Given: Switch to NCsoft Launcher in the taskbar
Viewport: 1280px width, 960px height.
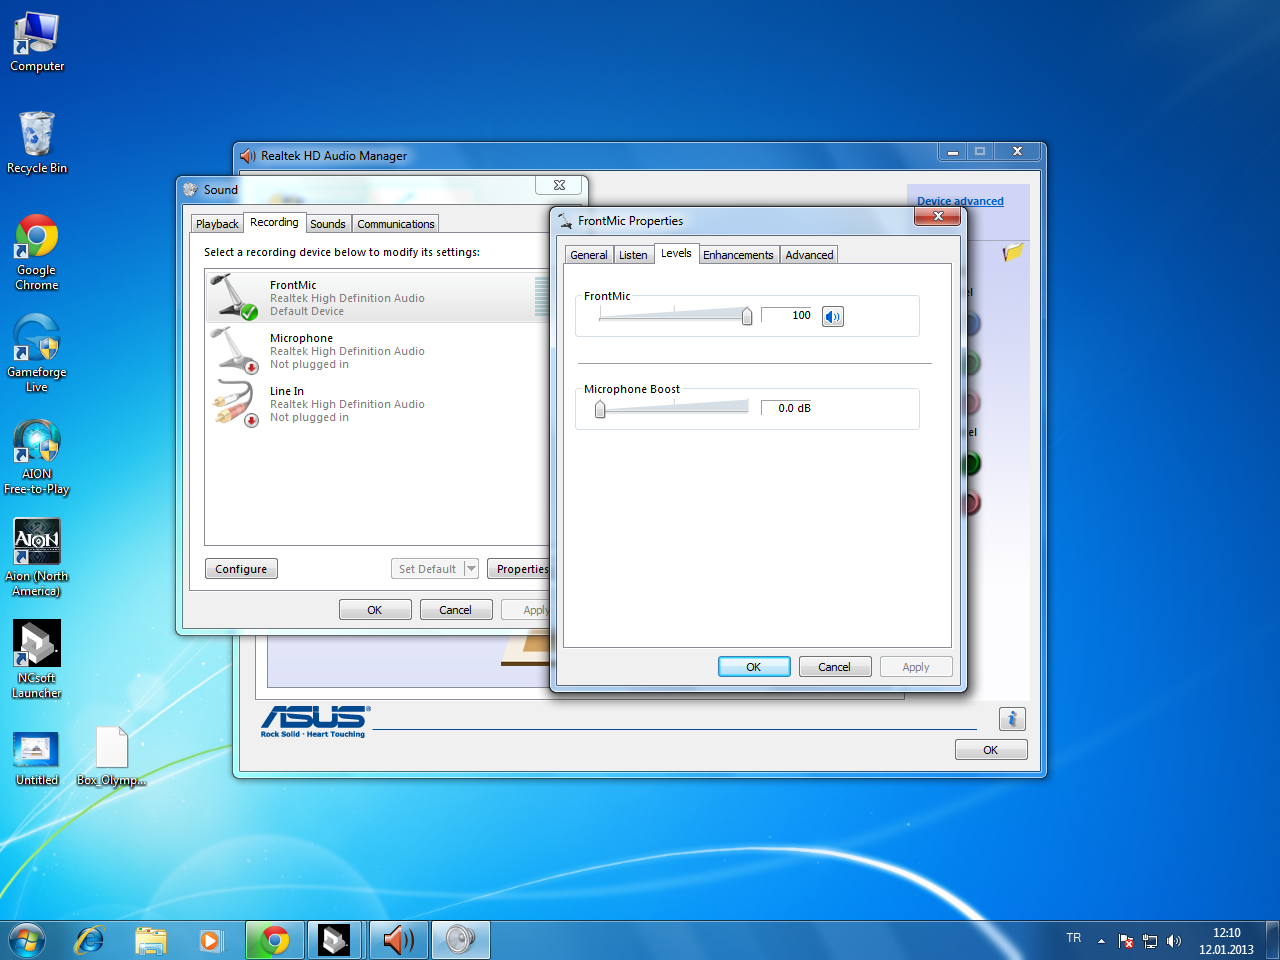Looking at the screenshot, I should (x=335, y=940).
